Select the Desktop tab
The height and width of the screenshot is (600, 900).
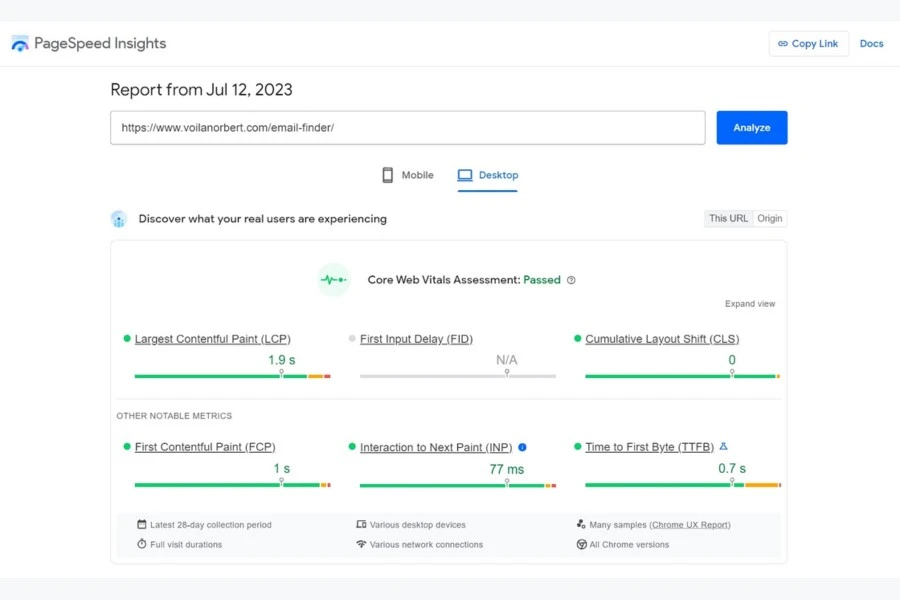(x=488, y=174)
